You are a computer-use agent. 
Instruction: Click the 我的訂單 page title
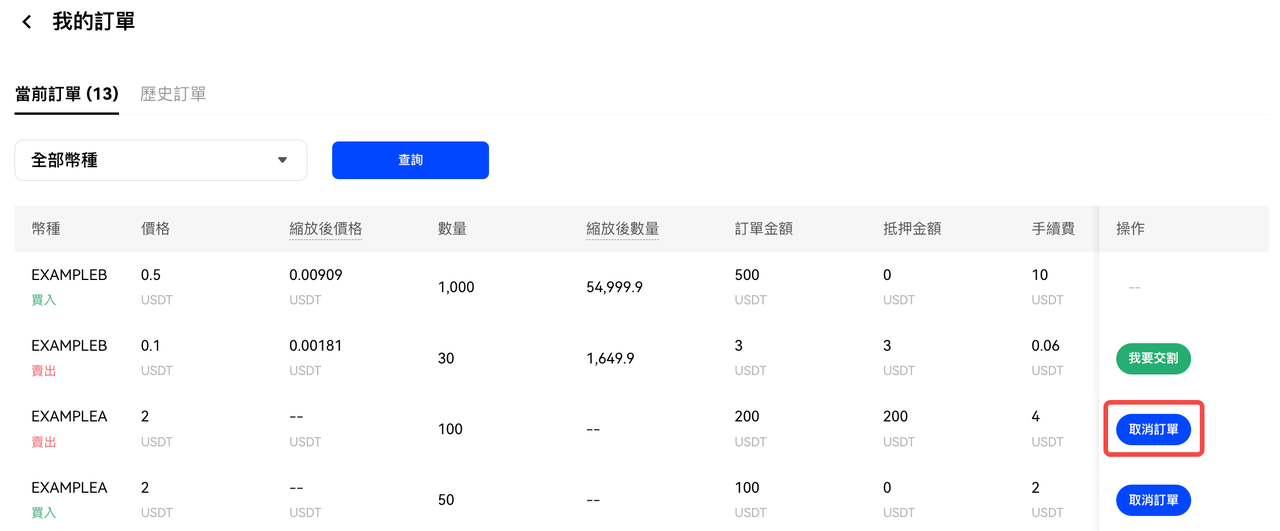pyautogui.click(x=93, y=22)
